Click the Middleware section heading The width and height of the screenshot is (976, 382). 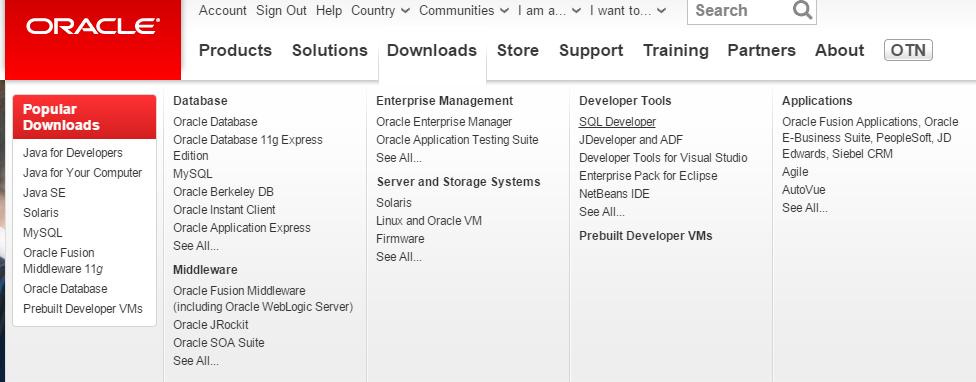pos(205,270)
